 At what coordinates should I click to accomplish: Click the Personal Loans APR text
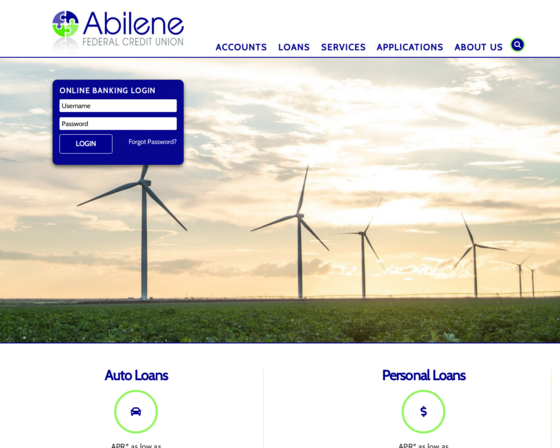[x=424, y=445]
